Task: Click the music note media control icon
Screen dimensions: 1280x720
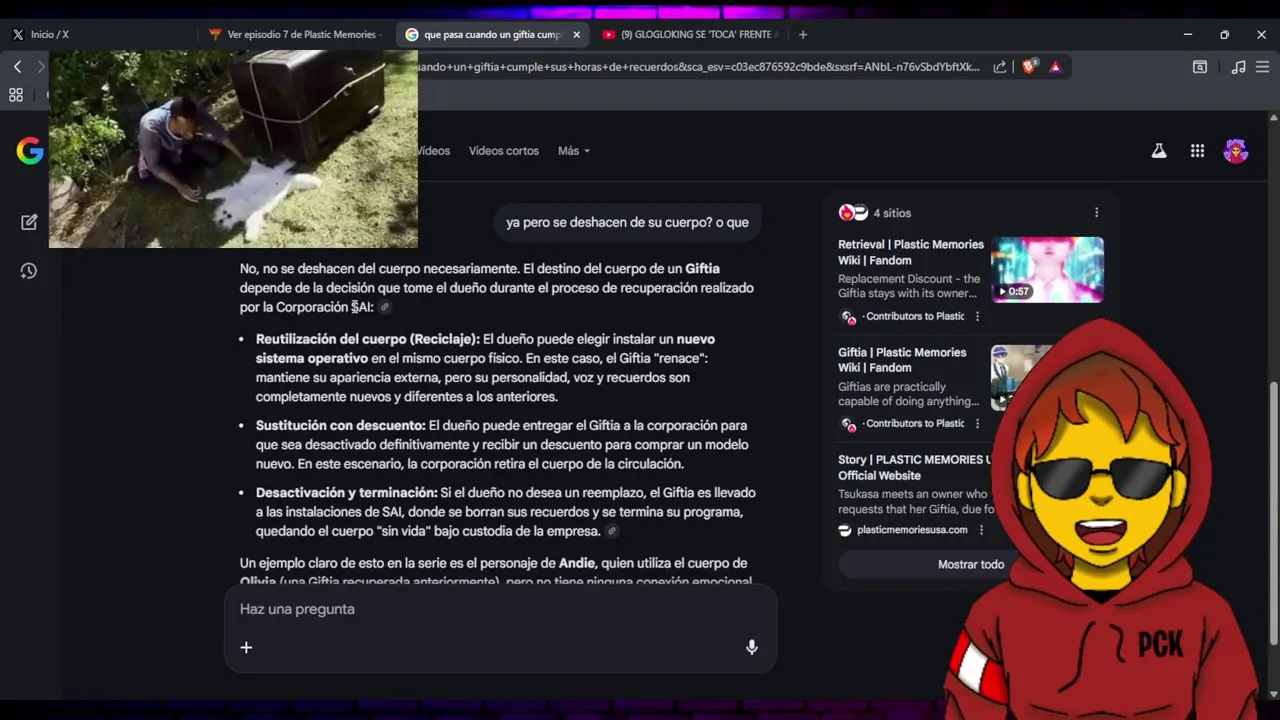Action: (x=1238, y=67)
